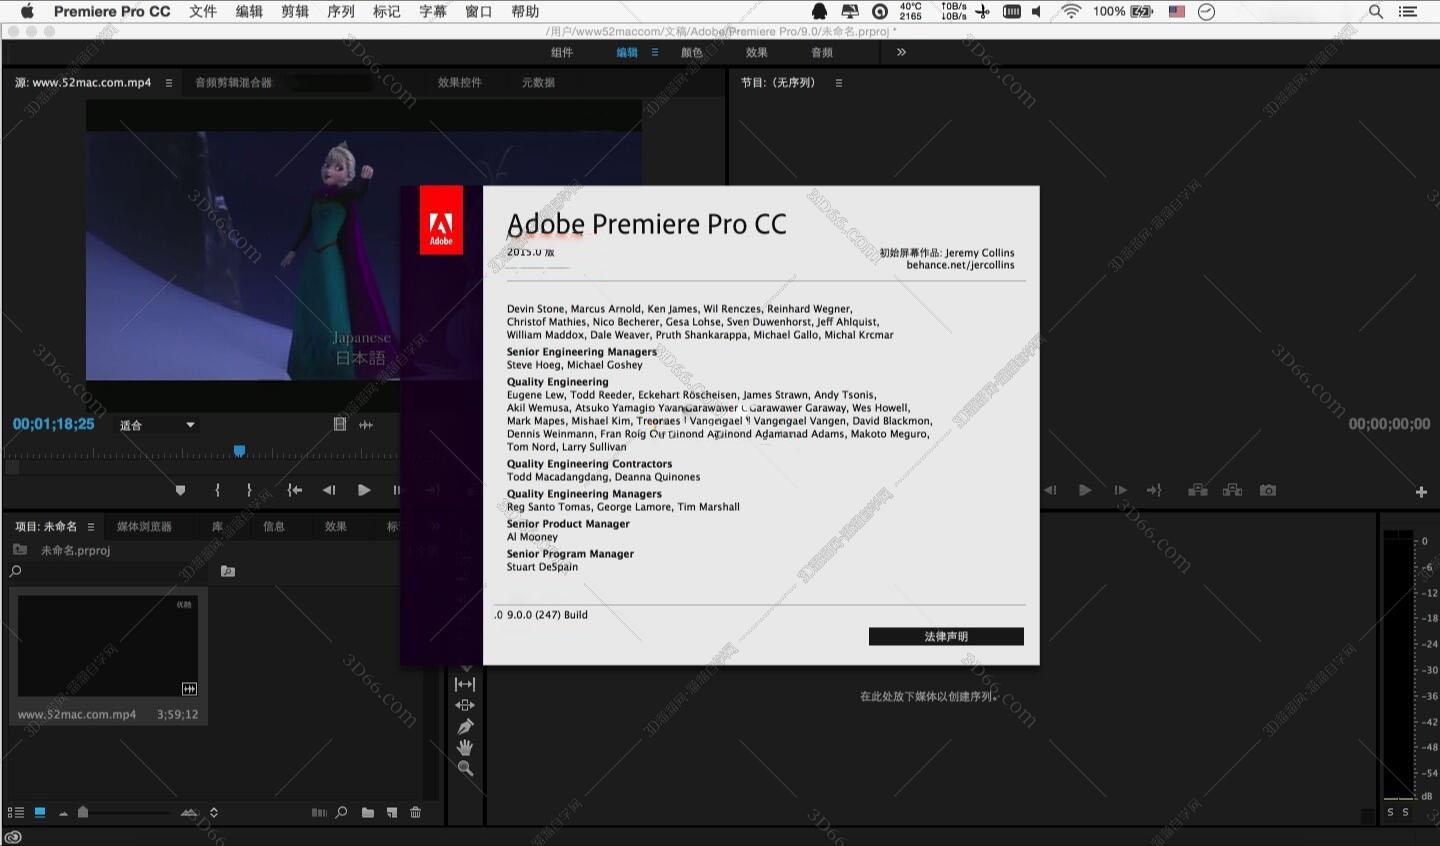Mark Out point in Source monitor
1440x846 pixels.
tap(249, 490)
